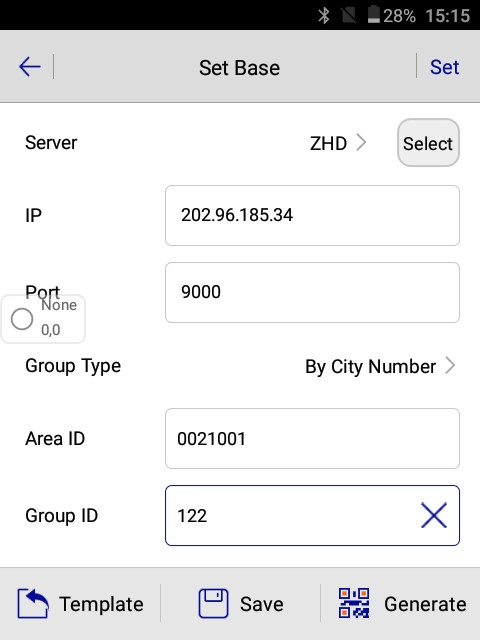The image size is (480, 640).
Task: Tap the Bluetooth status bar icon
Action: click(x=324, y=16)
